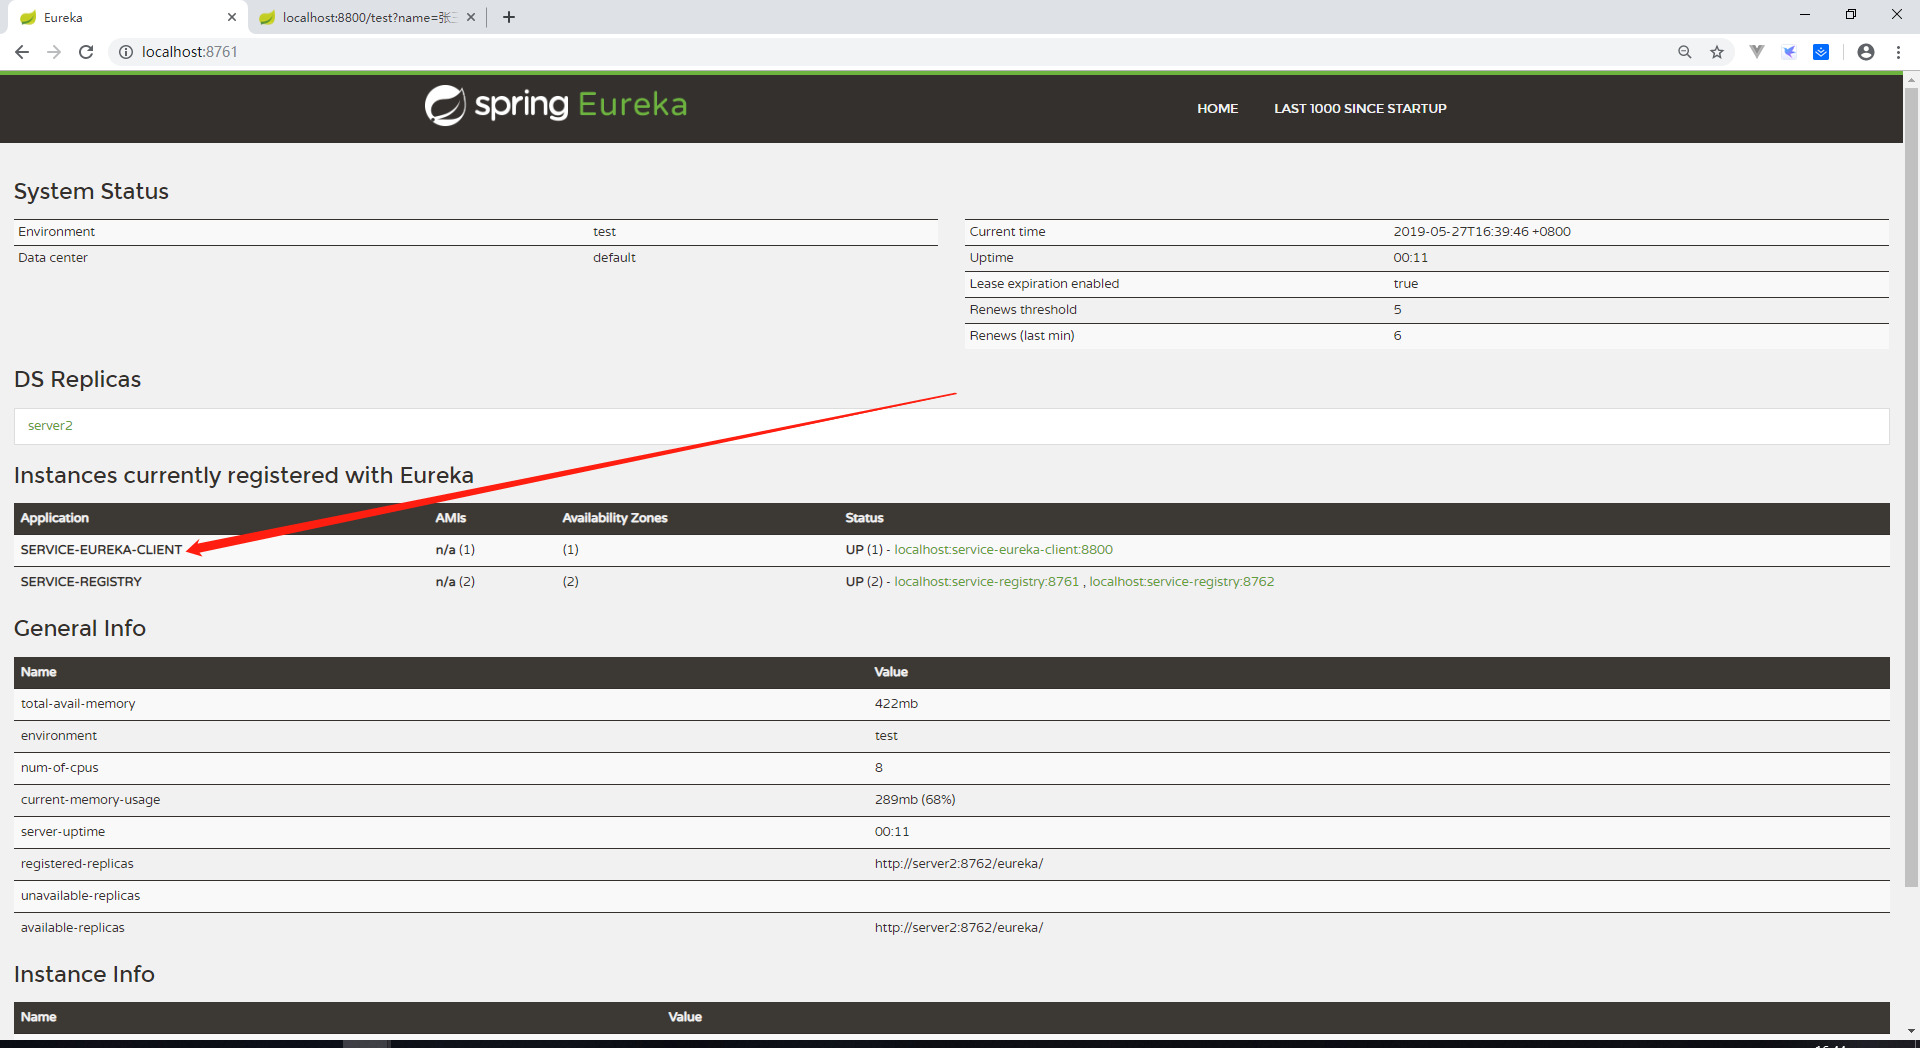The height and width of the screenshot is (1048, 1920).
Task: Open localhost:service-registry:8761 instance link
Action: (986, 582)
